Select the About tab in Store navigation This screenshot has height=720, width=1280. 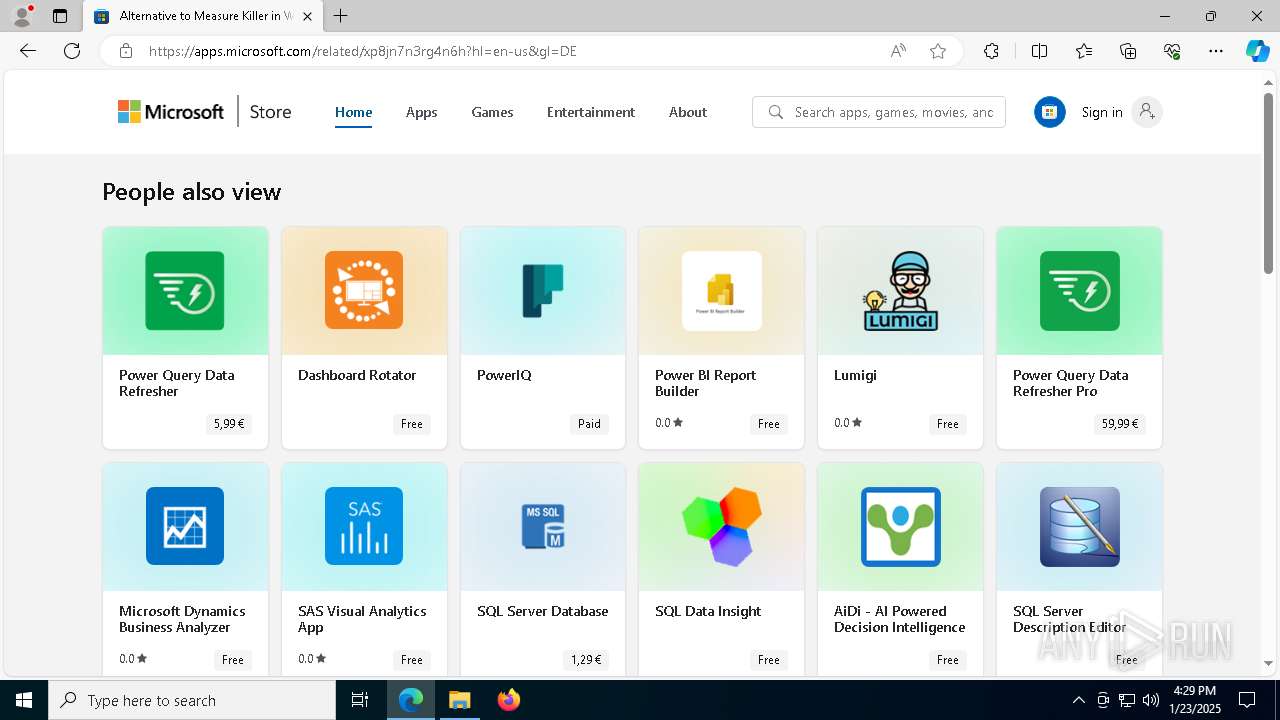(x=688, y=112)
